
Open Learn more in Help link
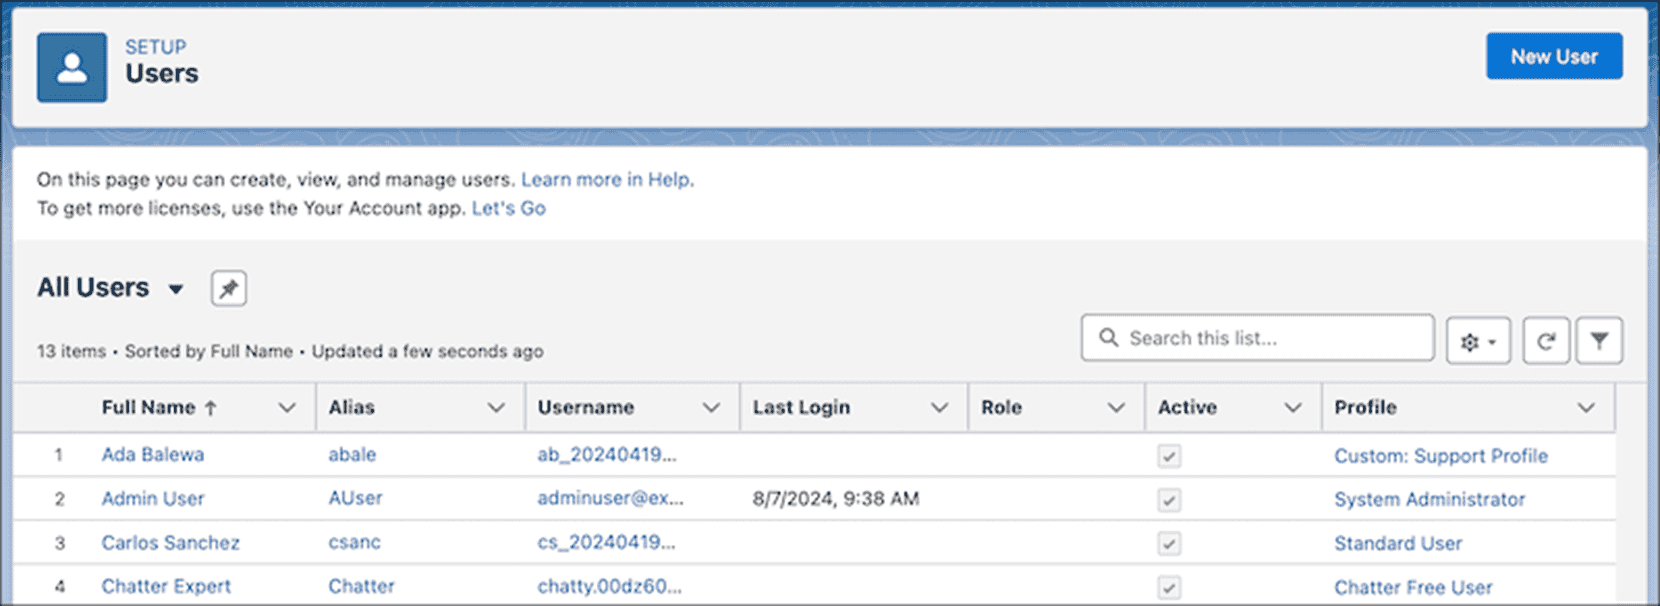pos(605,180)
